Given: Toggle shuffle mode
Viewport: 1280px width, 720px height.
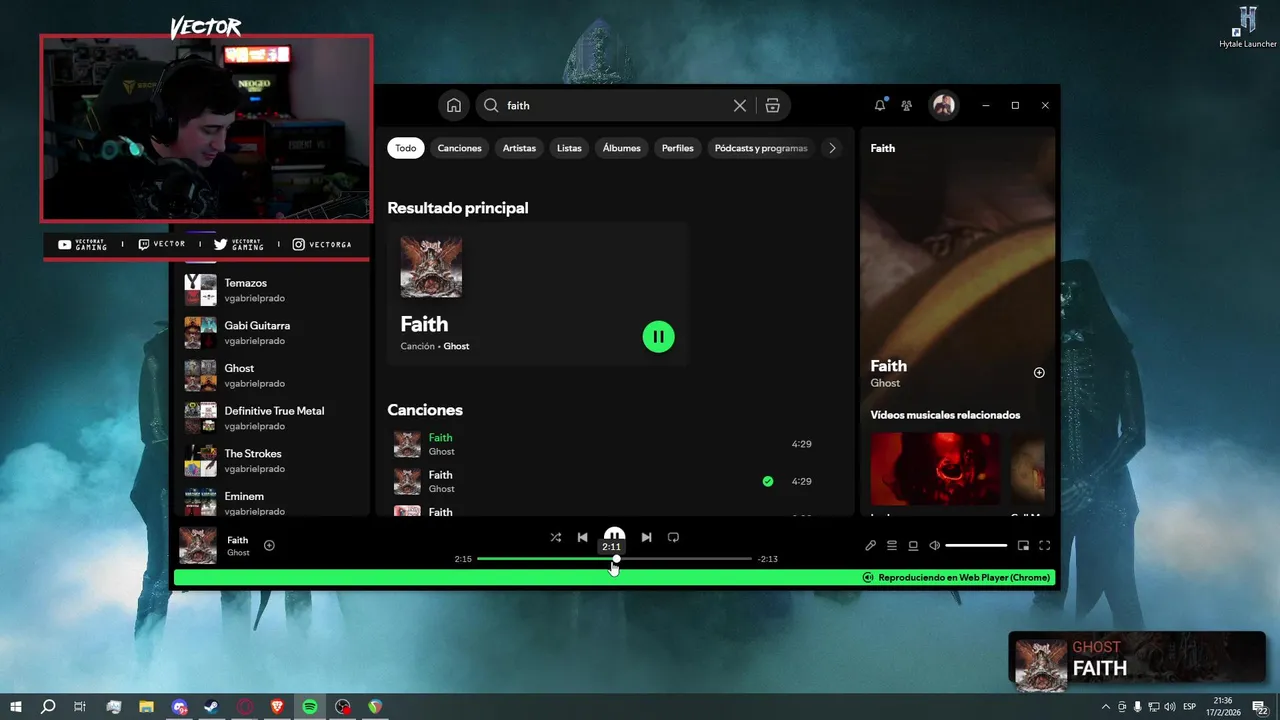Looking at the screenshot, I should click(555, 537).
